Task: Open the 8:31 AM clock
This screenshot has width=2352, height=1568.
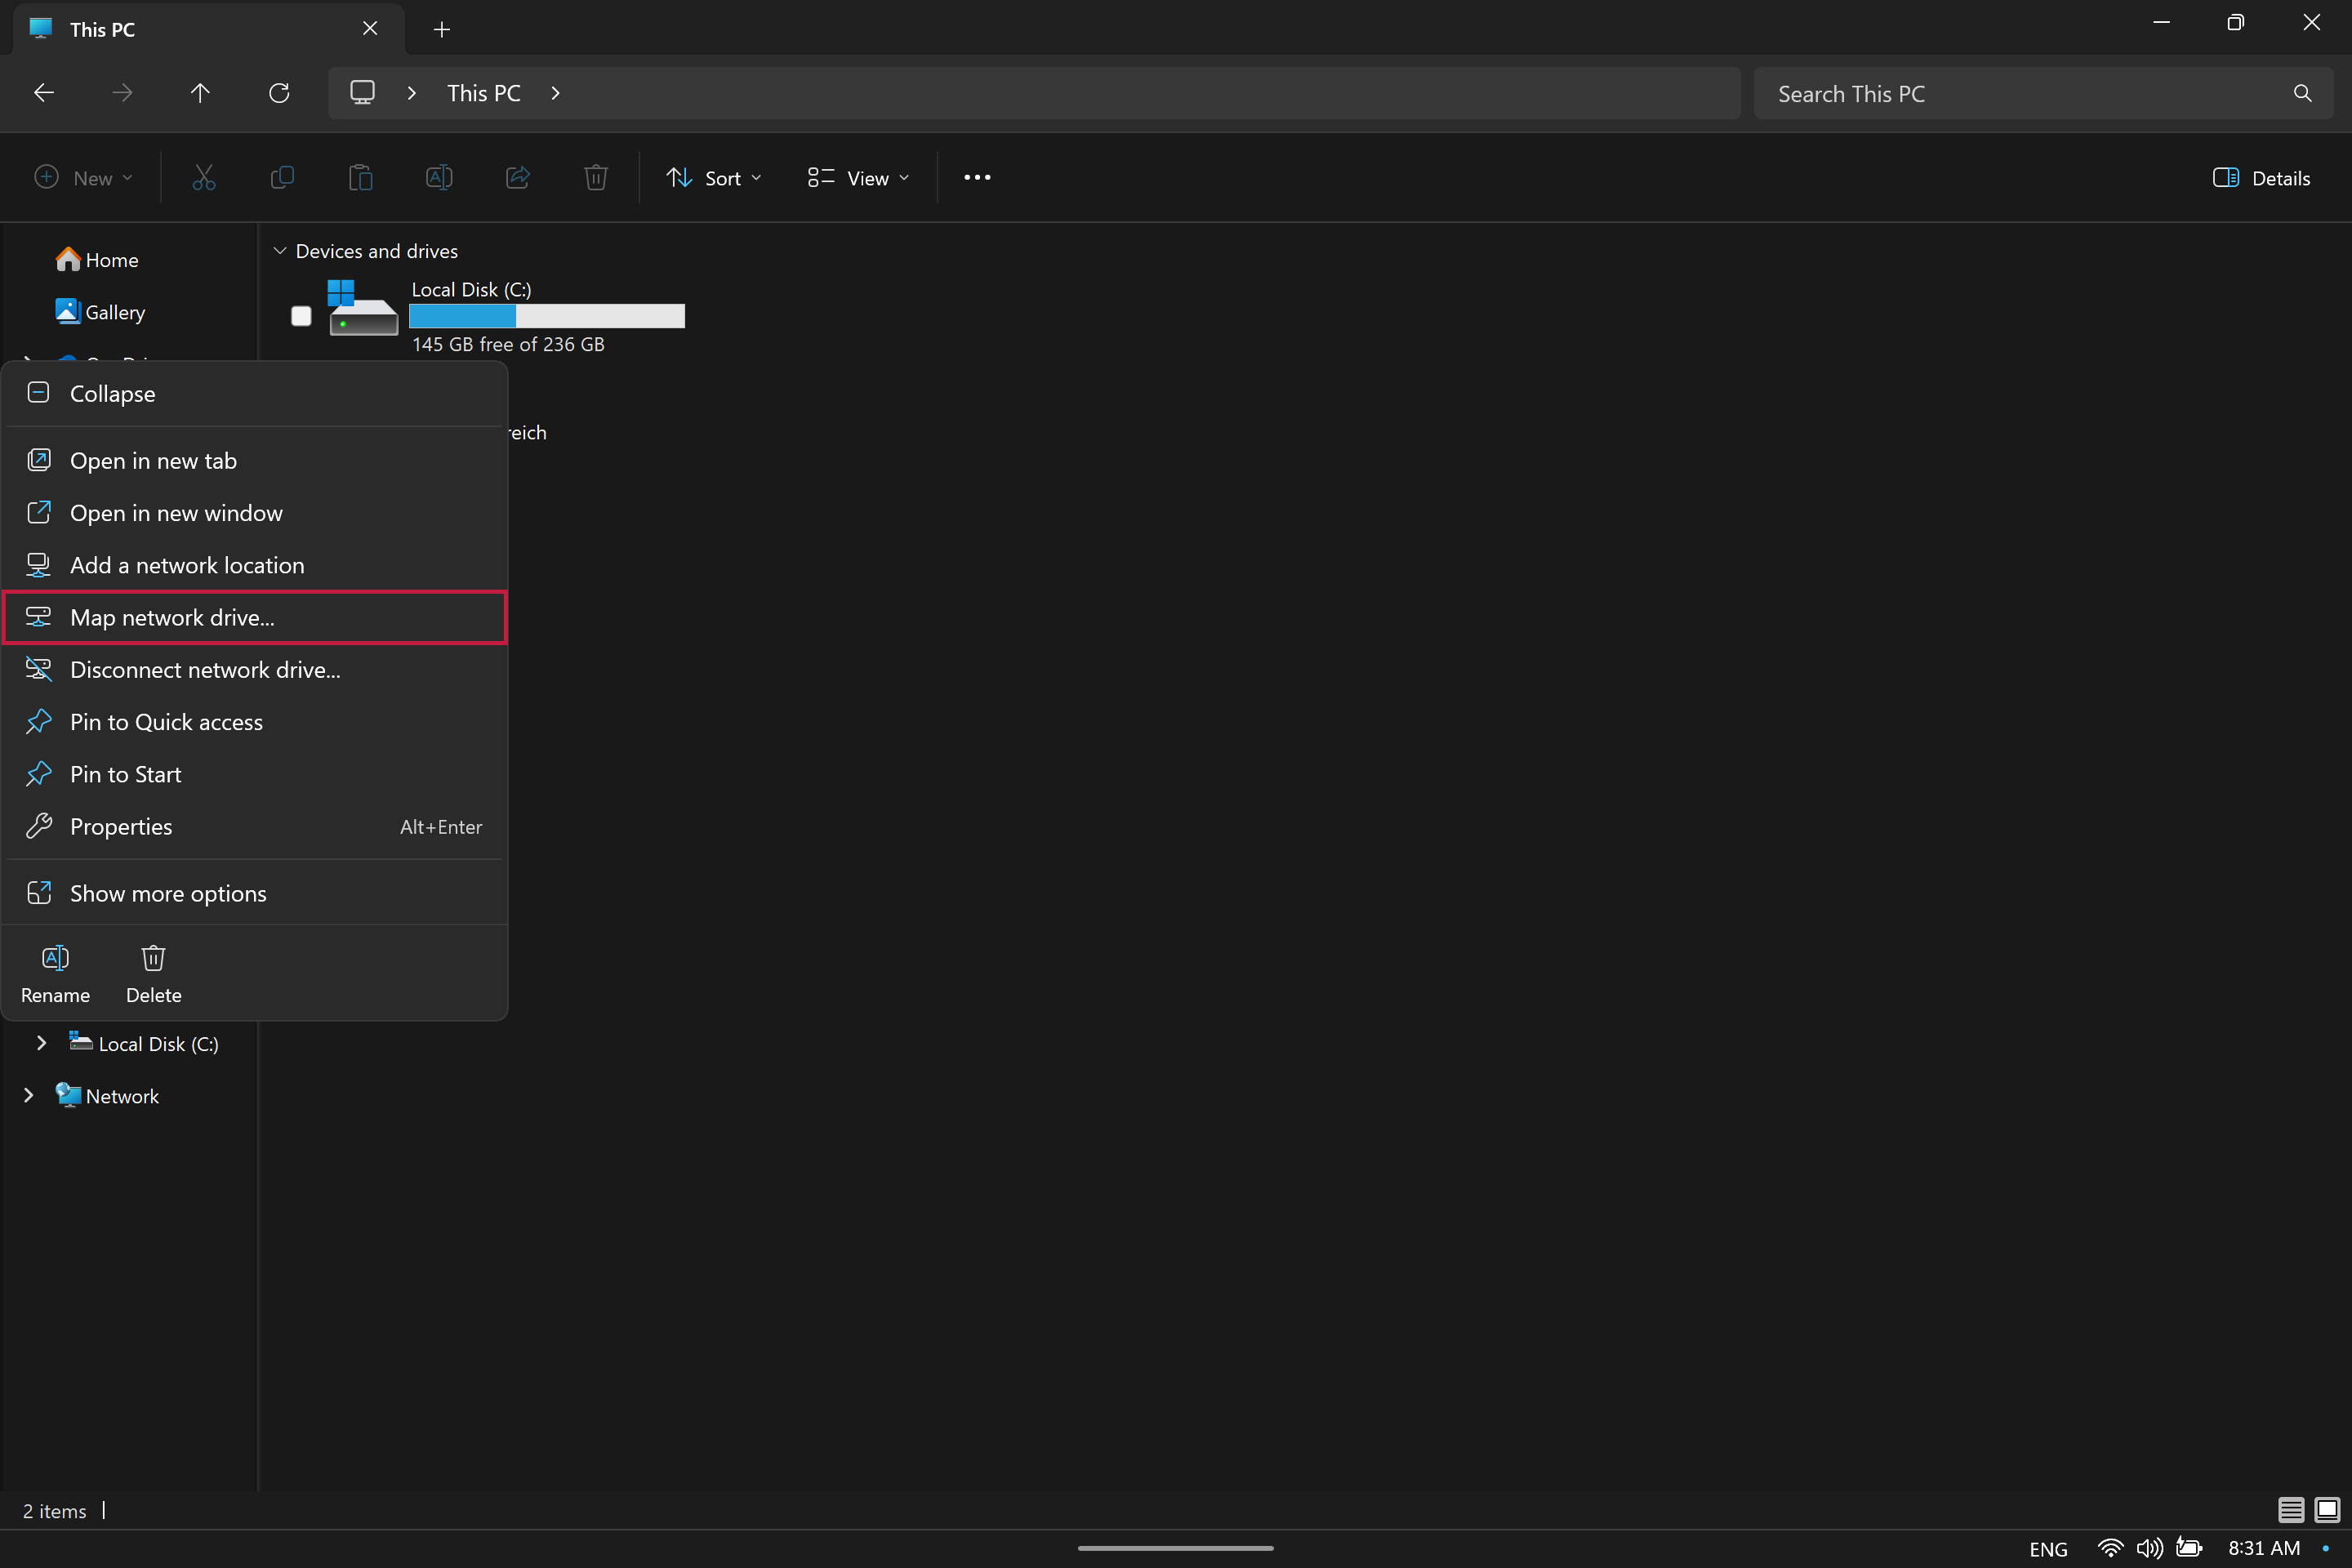Action: click(2264, 1548)
